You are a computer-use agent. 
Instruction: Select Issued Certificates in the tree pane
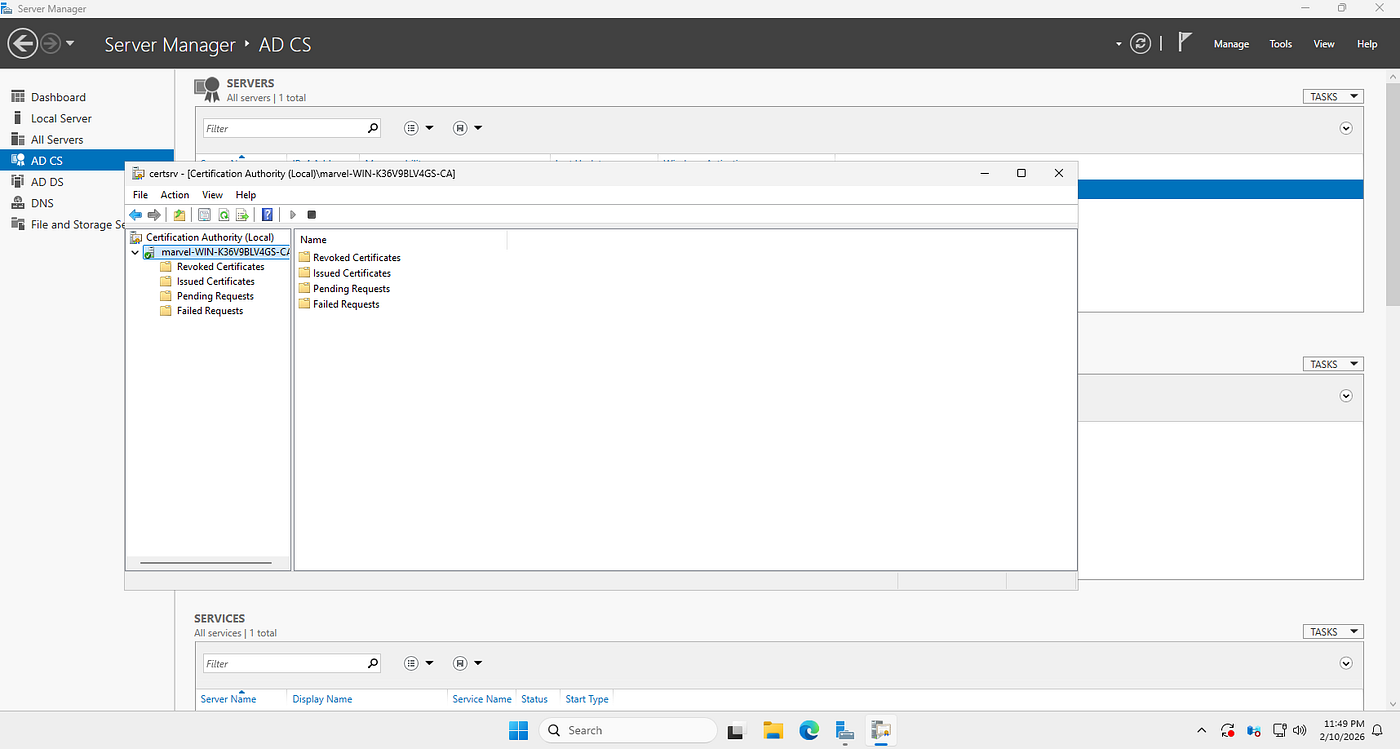215,282
